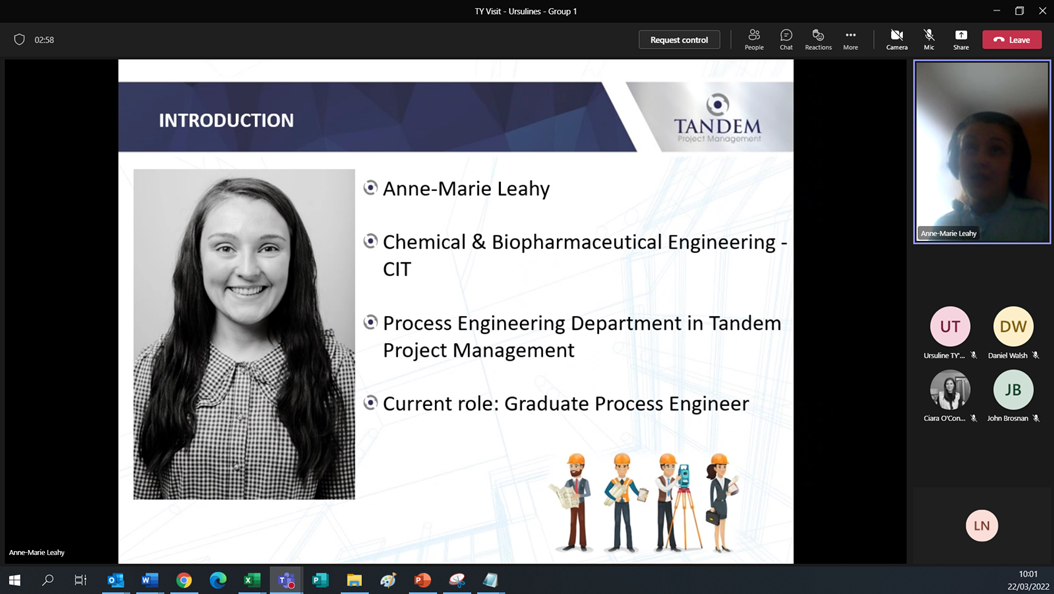Click the shield security icon
This screenshot has height=594, width=1054.
(19, 40)
